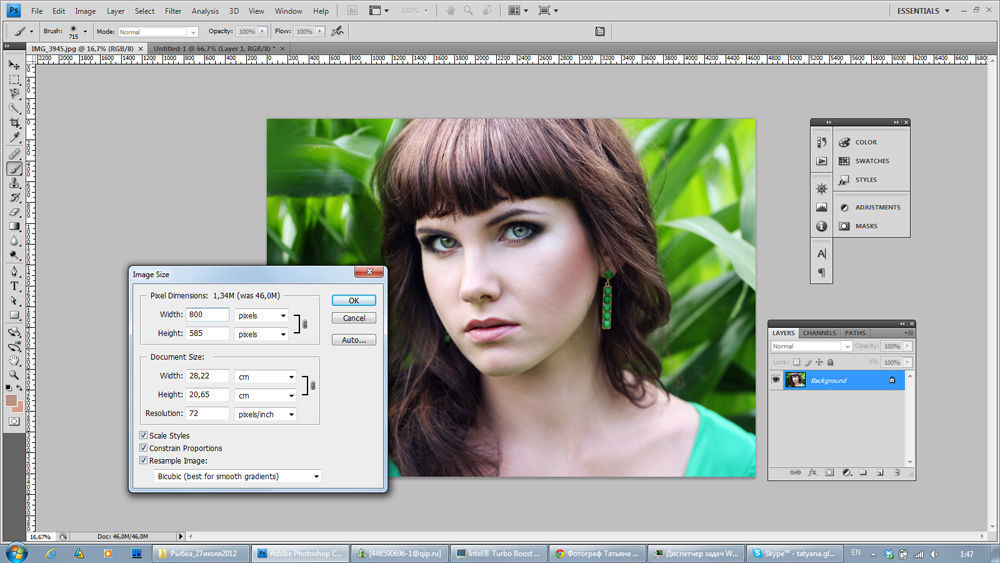The width and height of the screenshot is (1000, 563).
Task: Uncheck the Scale Styles checkbox
Action: (x=144, y=436)
